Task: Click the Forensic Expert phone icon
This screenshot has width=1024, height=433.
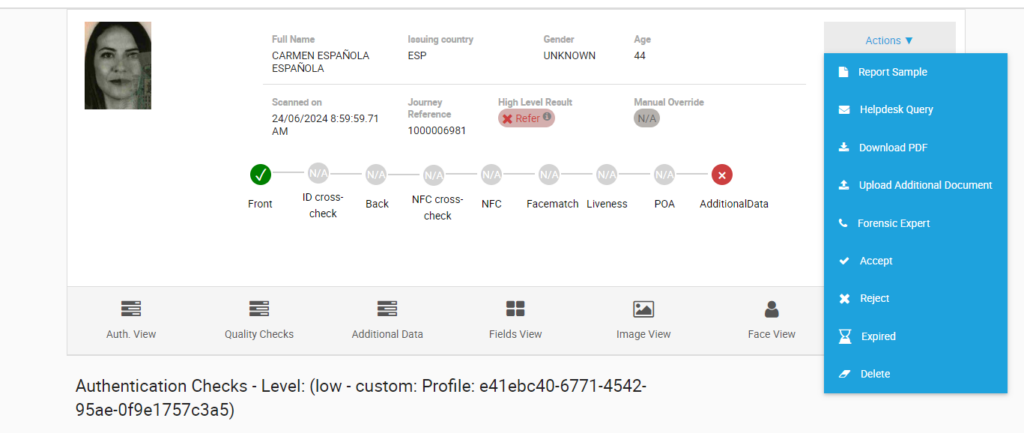Action: 843,223
